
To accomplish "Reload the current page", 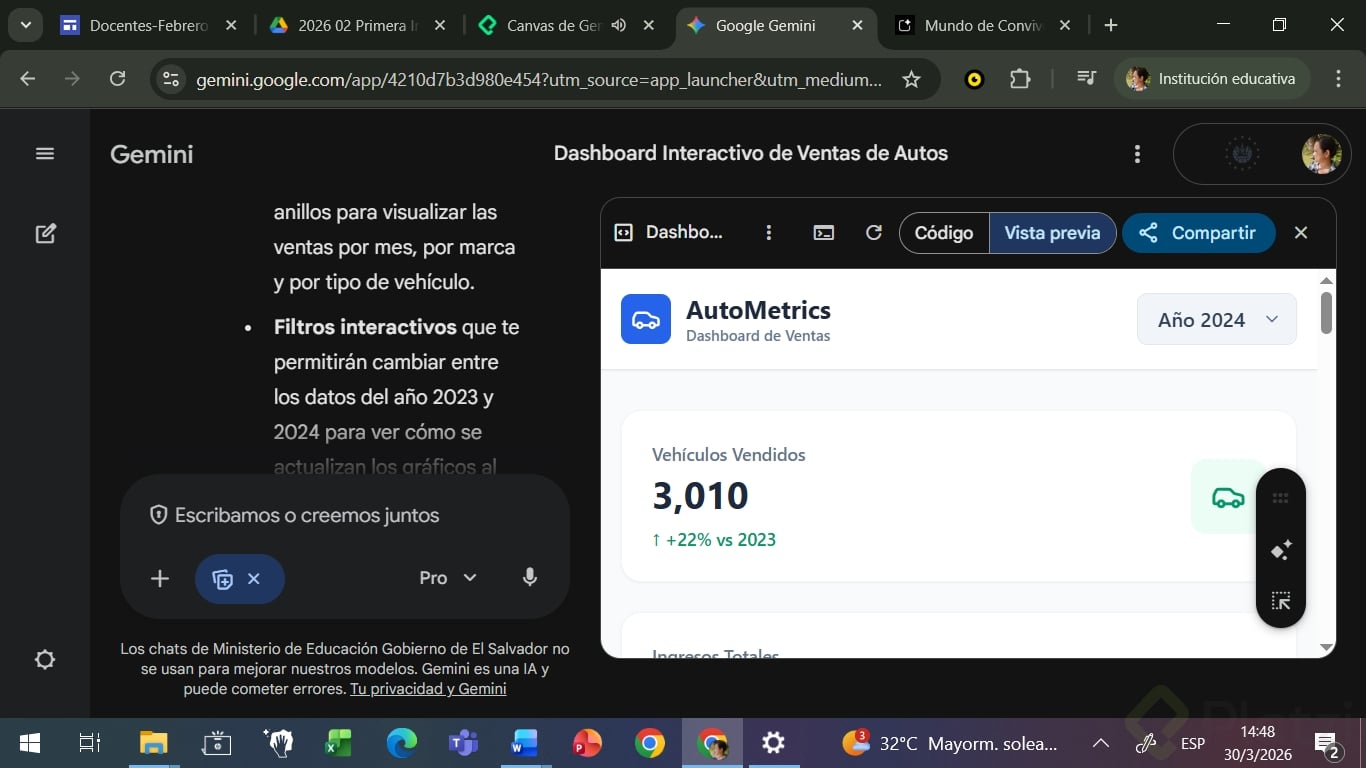I will pos(118,79).
